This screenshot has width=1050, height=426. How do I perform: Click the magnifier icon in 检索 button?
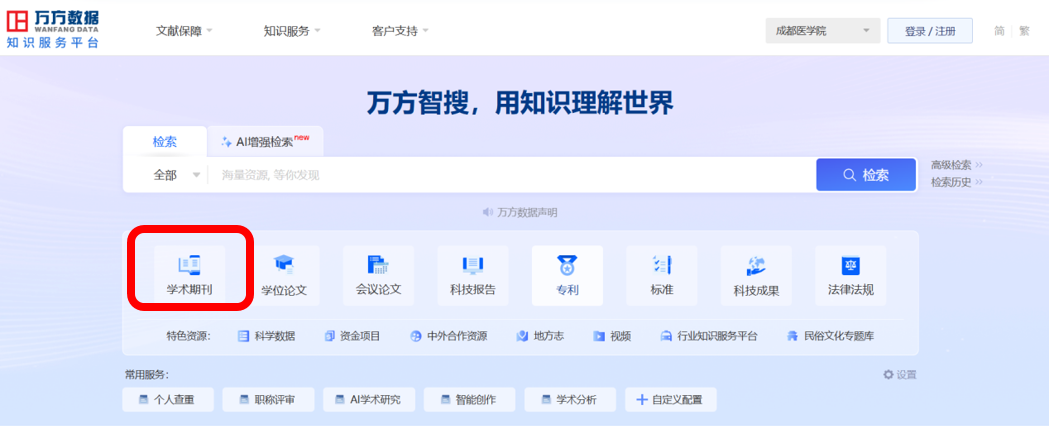tap(850, 175)
